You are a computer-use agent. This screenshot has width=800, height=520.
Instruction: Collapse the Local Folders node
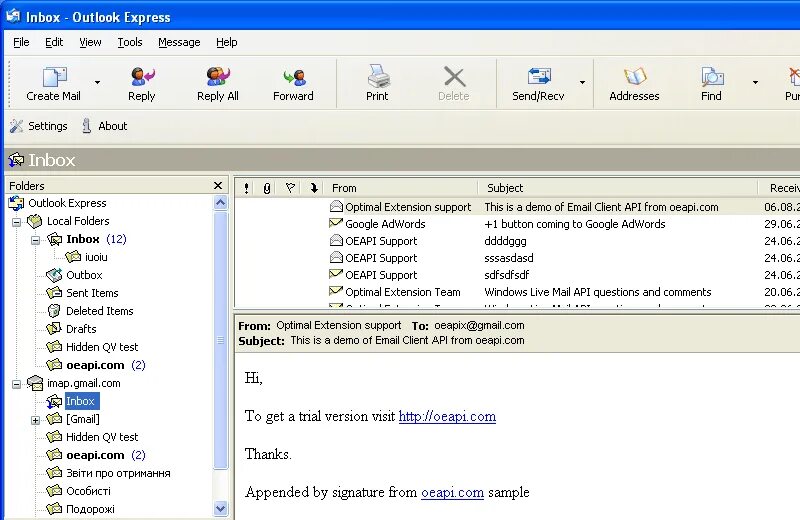(16, 222)
